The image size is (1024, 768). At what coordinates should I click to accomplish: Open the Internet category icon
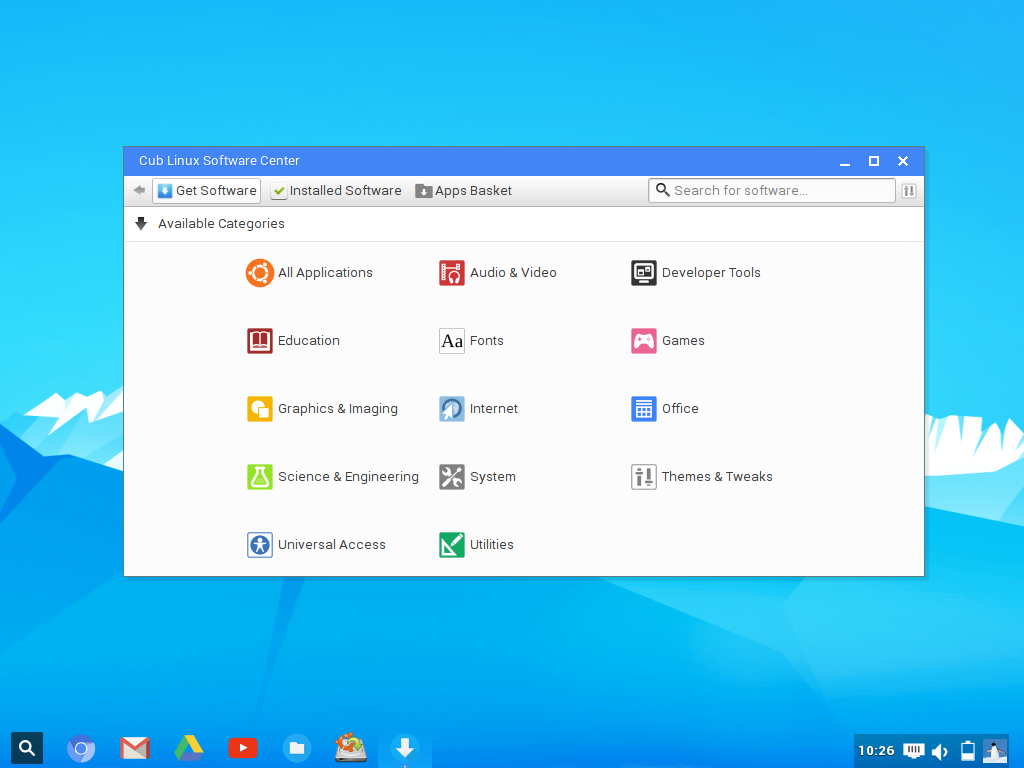(x=451, y=409)
